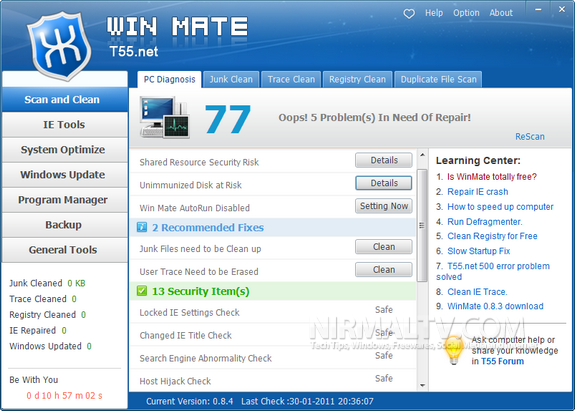The height and width of the screenshot is (411, 575).
Task: Open the Duplicate File Scan tab
Action: [x=438, y=80]
